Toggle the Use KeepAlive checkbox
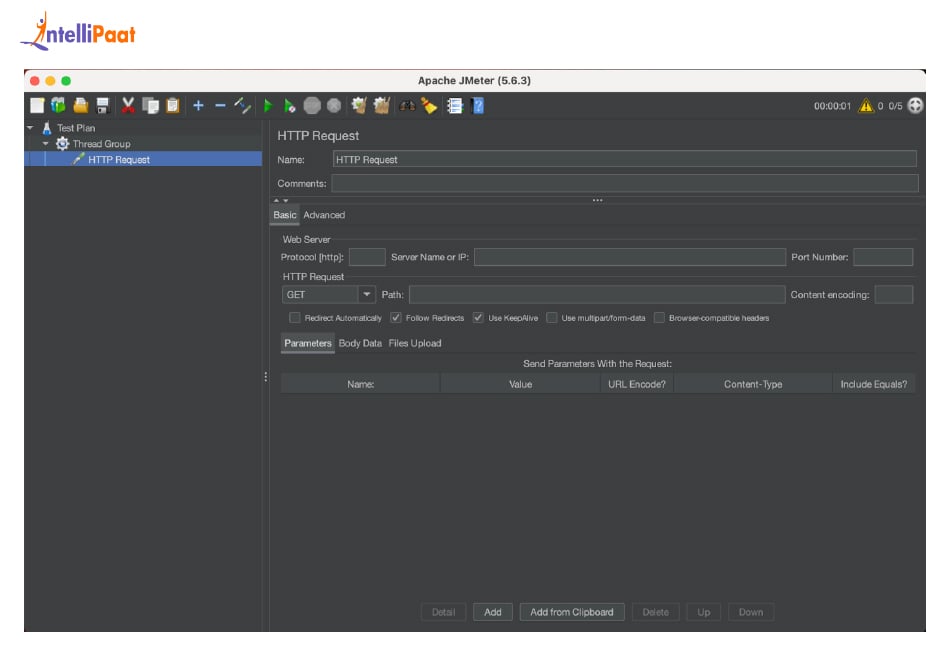 point(478,317)
